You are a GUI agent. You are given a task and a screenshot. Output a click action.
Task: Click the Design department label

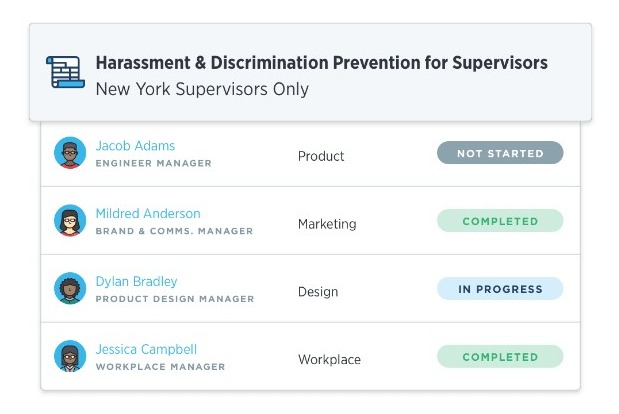(x=318, y=292)
